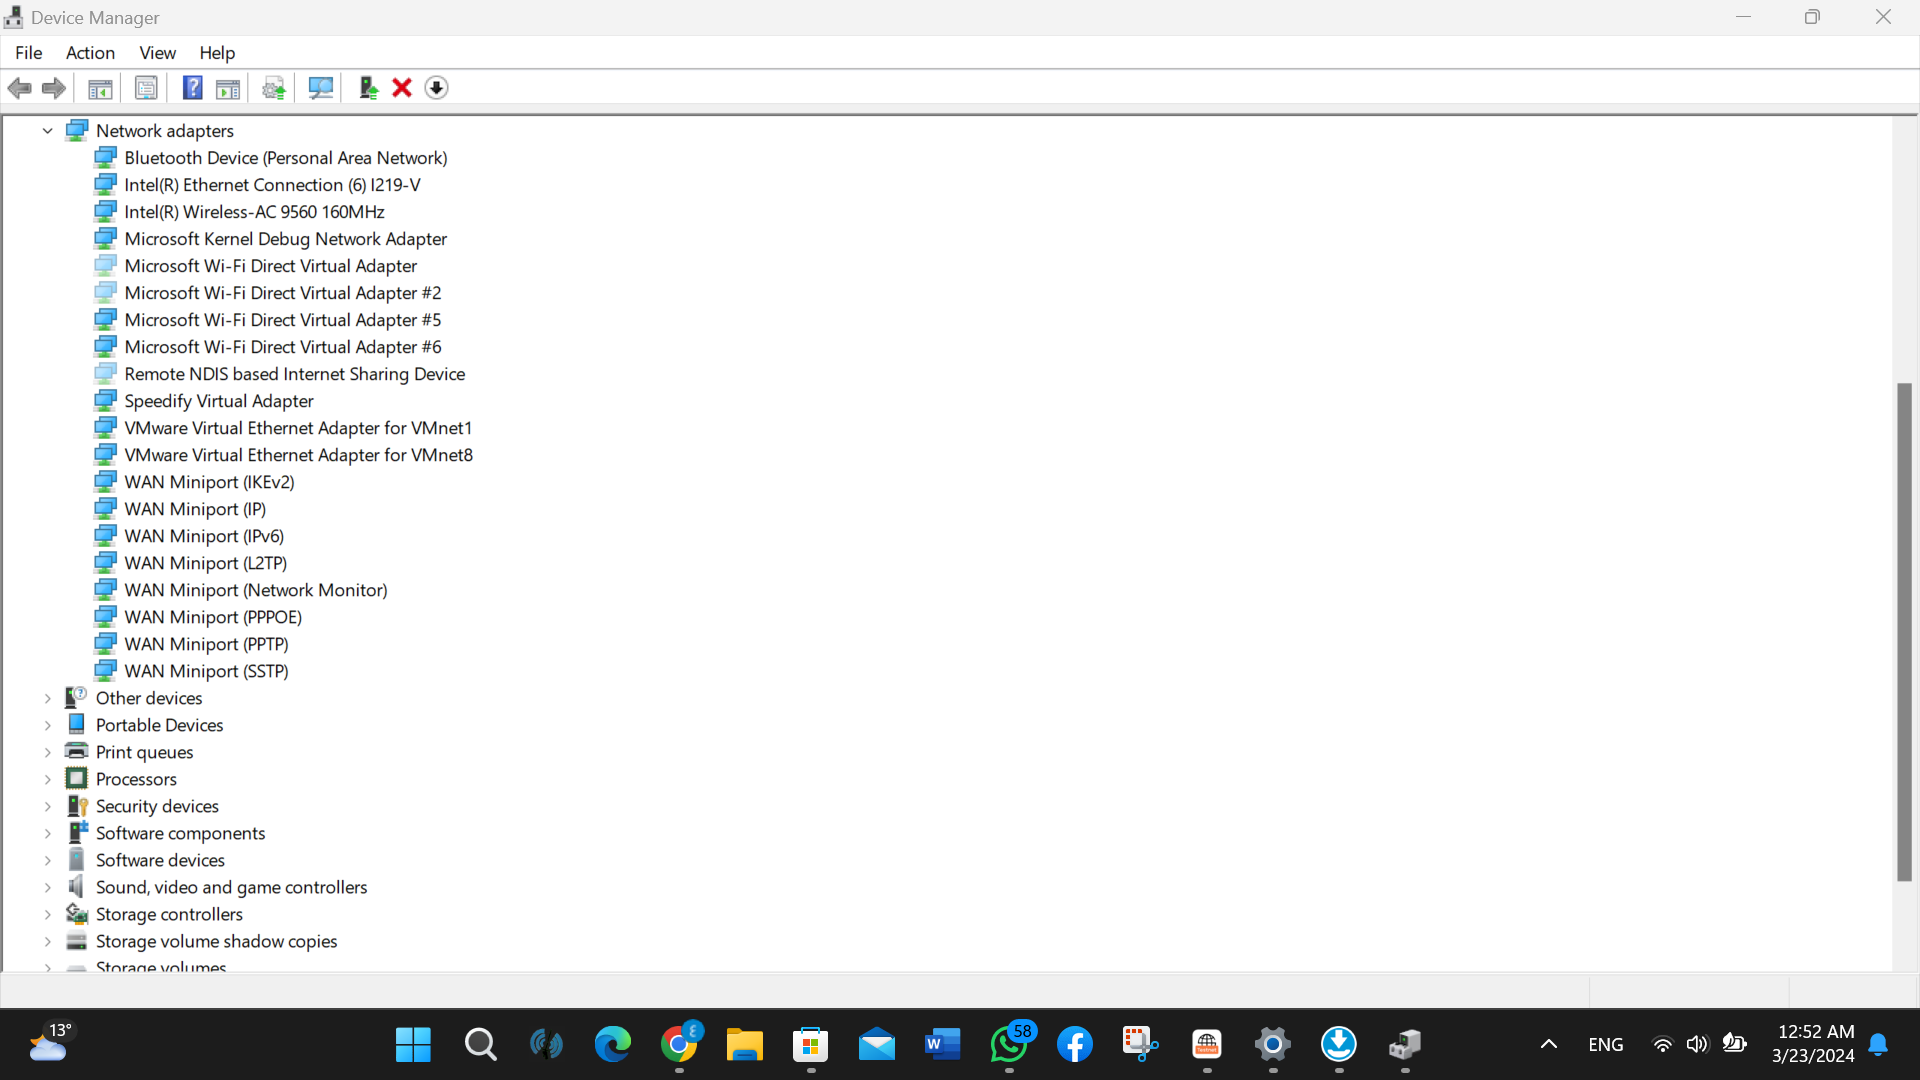Expand the Processors category

(x=47, y=778)
